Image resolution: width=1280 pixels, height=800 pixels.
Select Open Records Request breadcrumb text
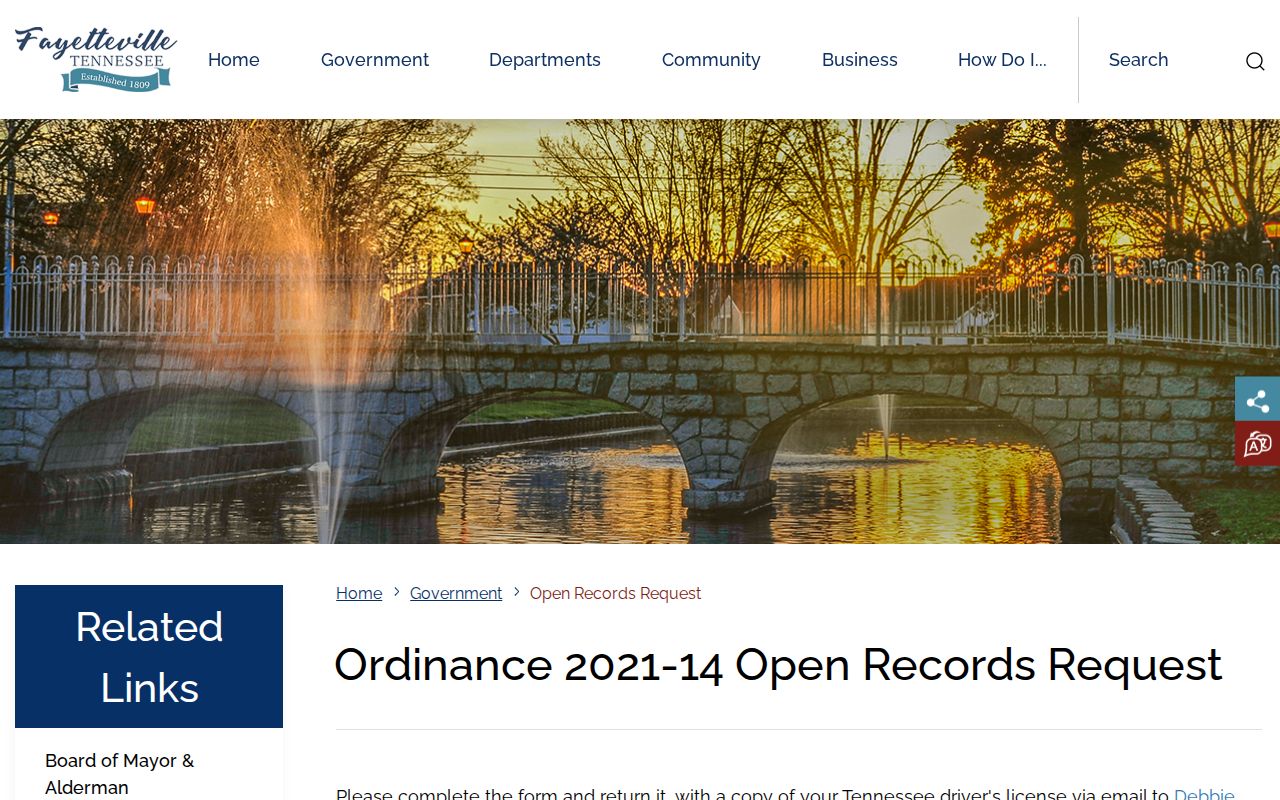pyautogui.click(x=615, y=593)
